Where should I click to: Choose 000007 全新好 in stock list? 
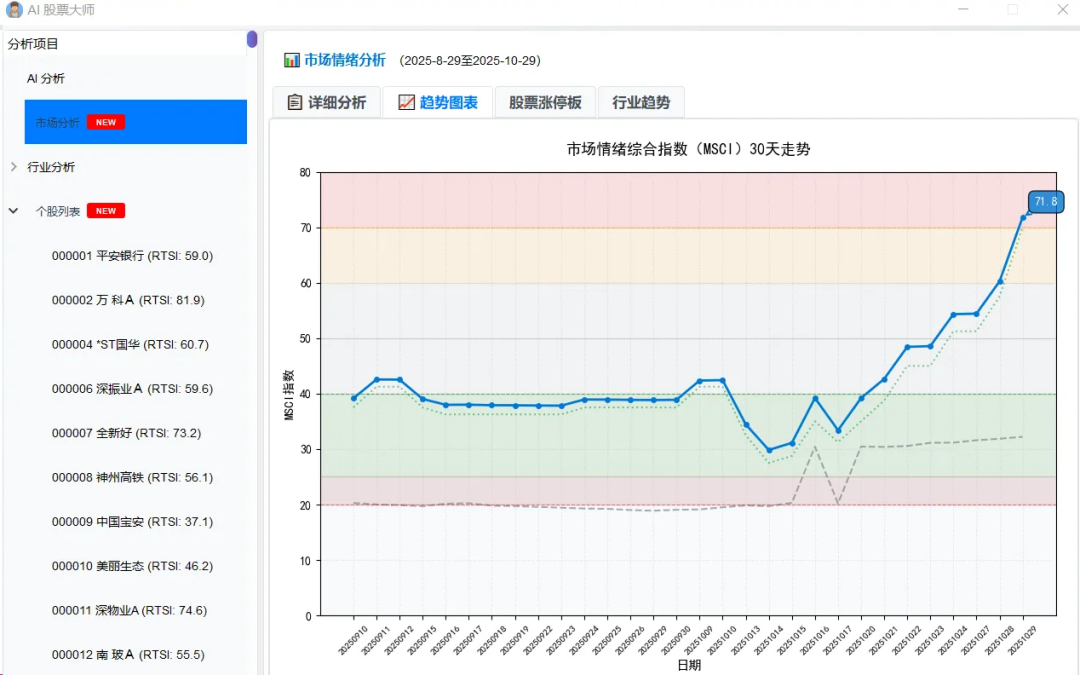126,433
